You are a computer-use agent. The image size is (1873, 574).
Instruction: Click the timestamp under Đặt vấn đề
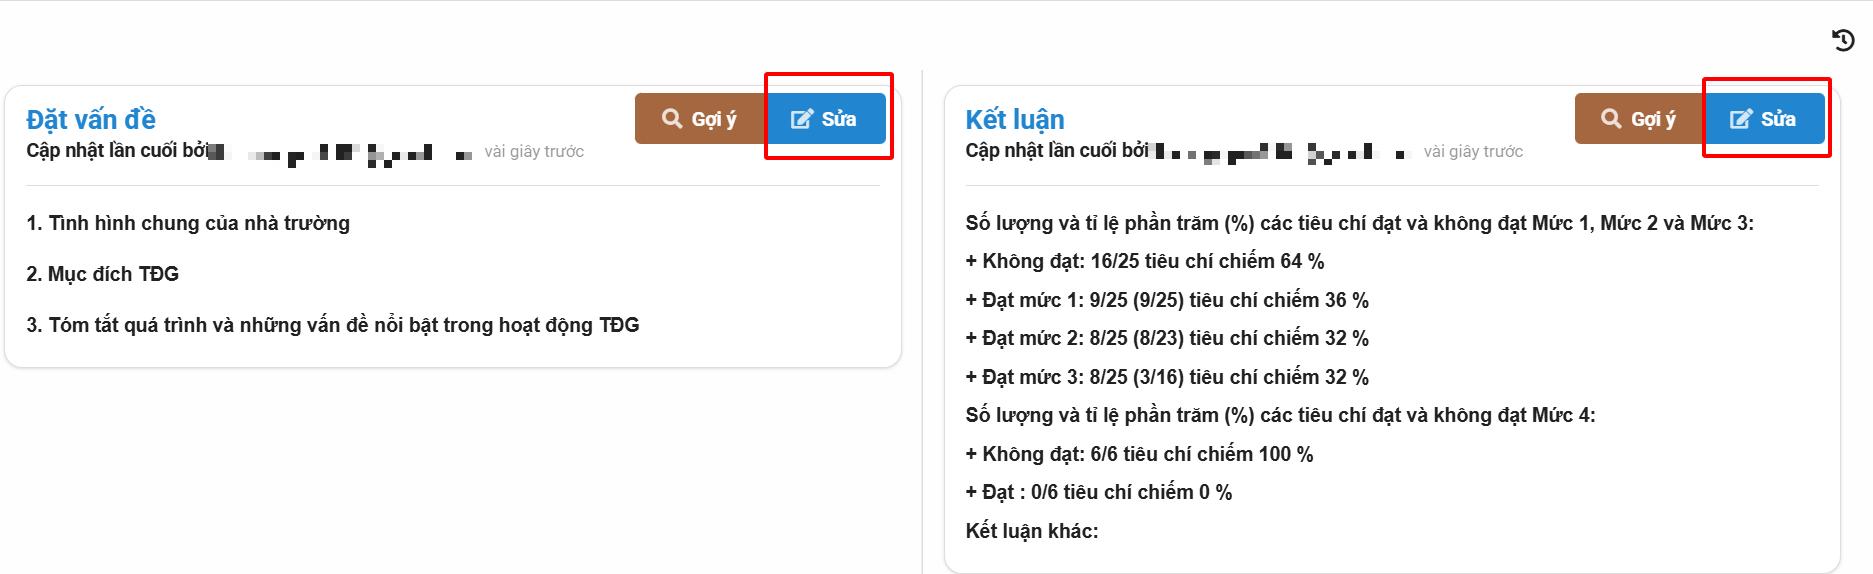(534, 152)
